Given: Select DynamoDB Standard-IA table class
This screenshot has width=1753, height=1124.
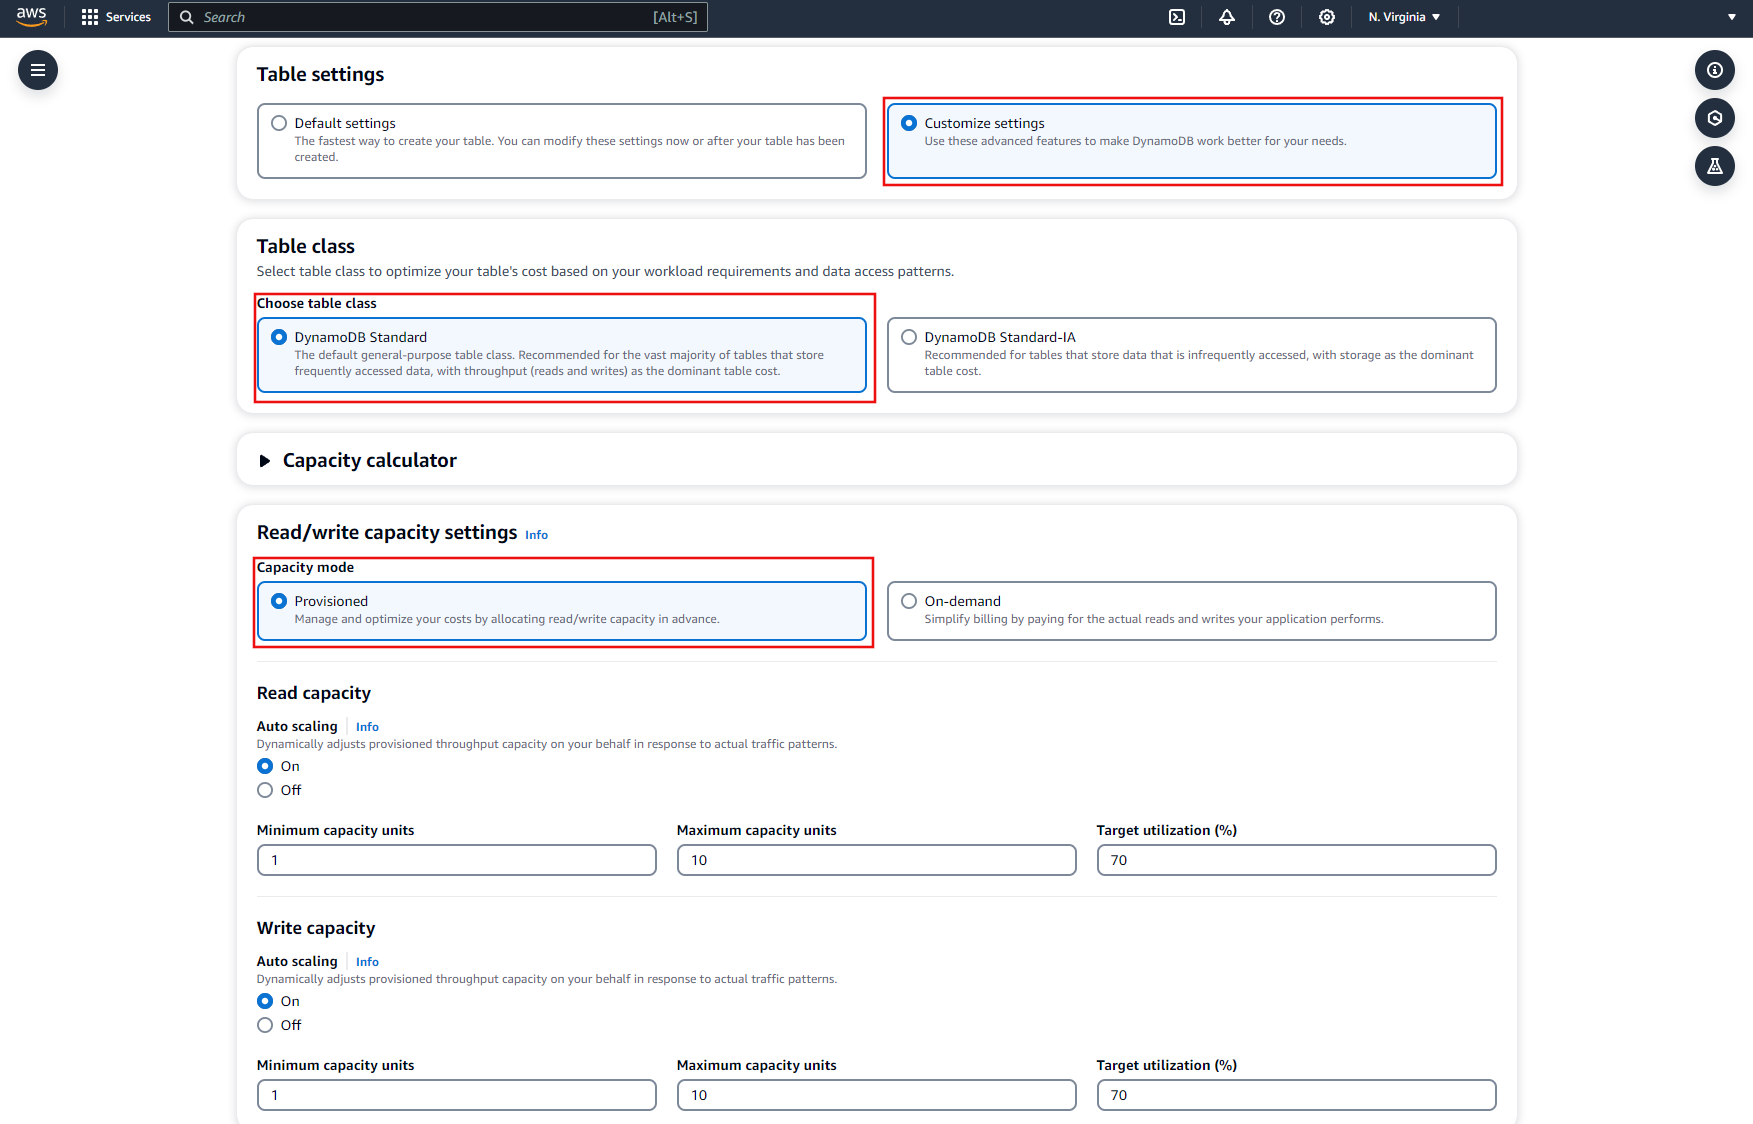Looking at the screenshot, I should (908, 336).
